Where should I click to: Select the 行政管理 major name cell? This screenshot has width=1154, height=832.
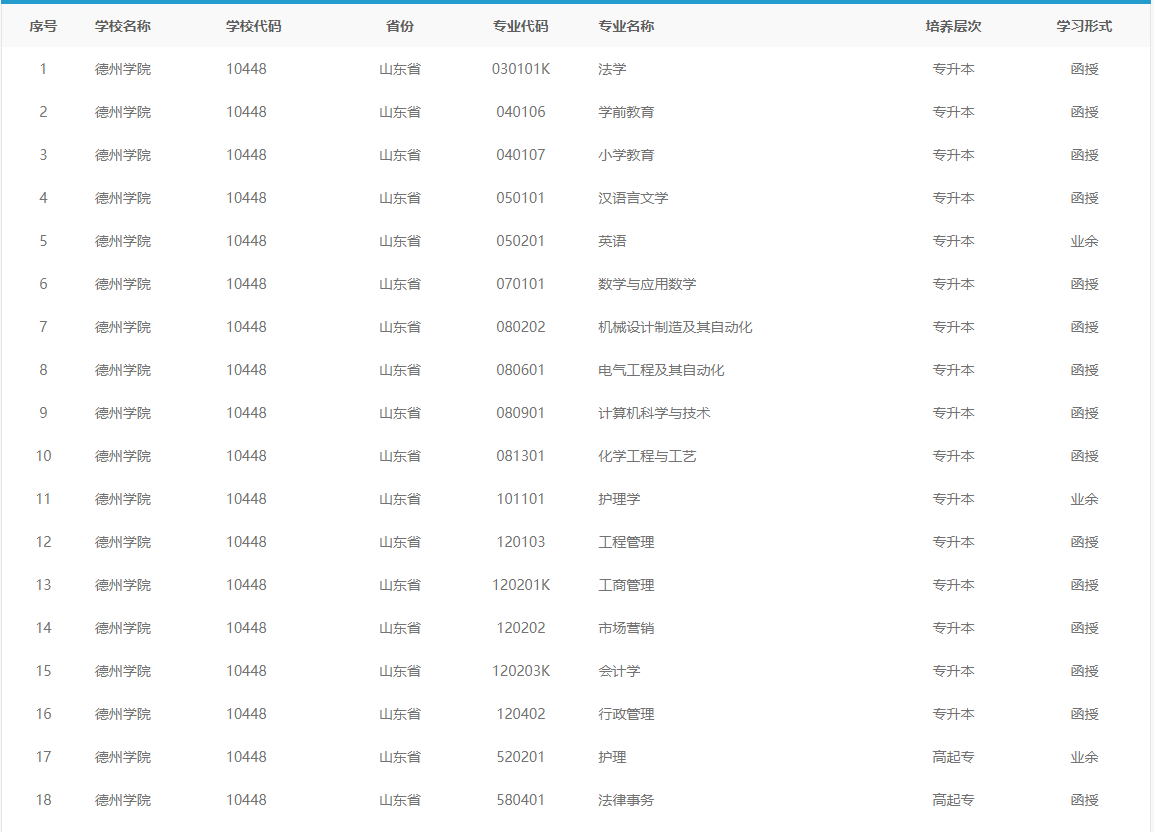click(626, 714)
